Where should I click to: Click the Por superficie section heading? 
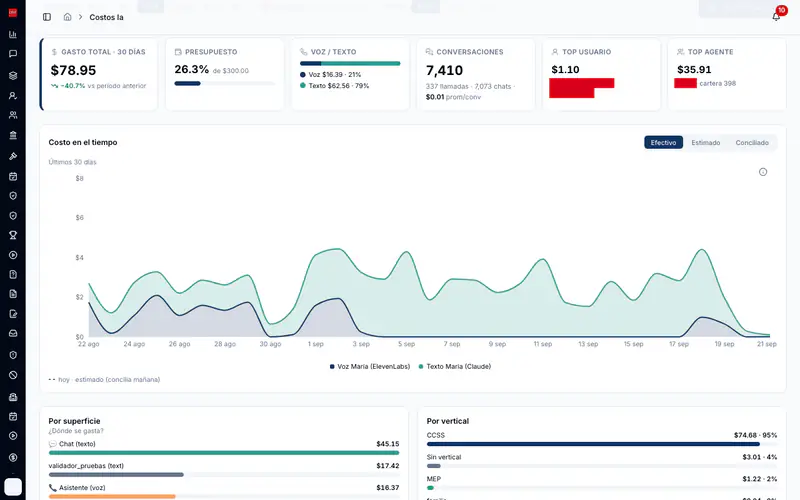[74, 421]
